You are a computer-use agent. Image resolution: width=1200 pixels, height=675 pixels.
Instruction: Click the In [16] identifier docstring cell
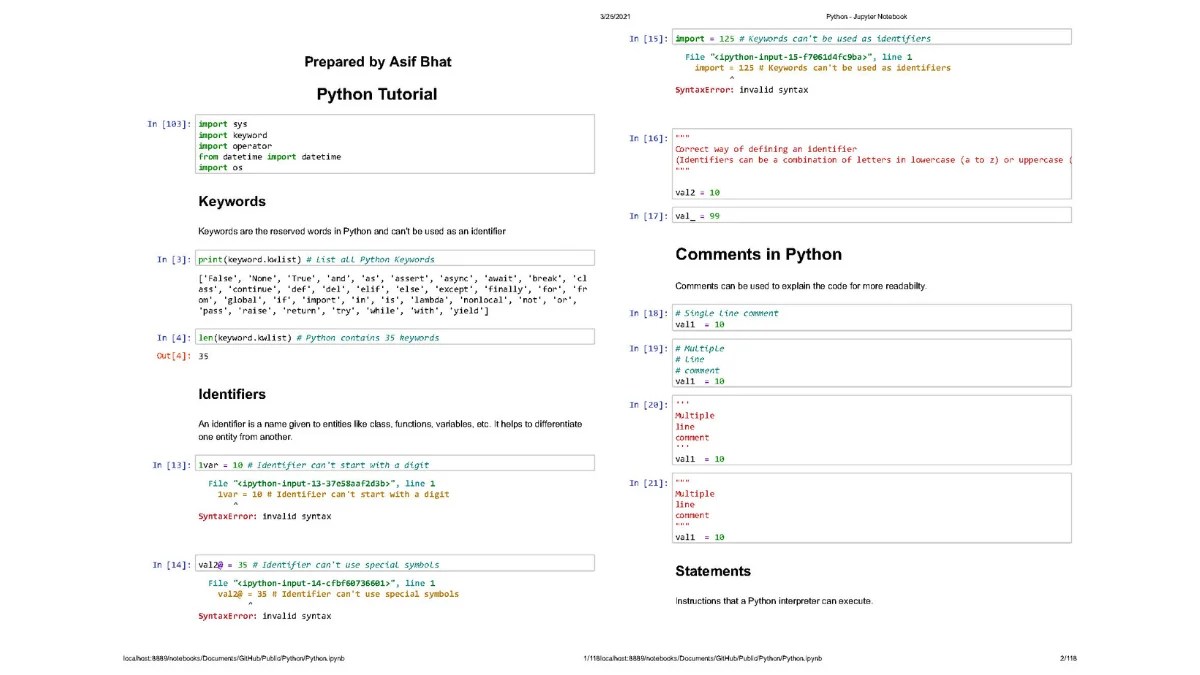(x=871, y=164)
